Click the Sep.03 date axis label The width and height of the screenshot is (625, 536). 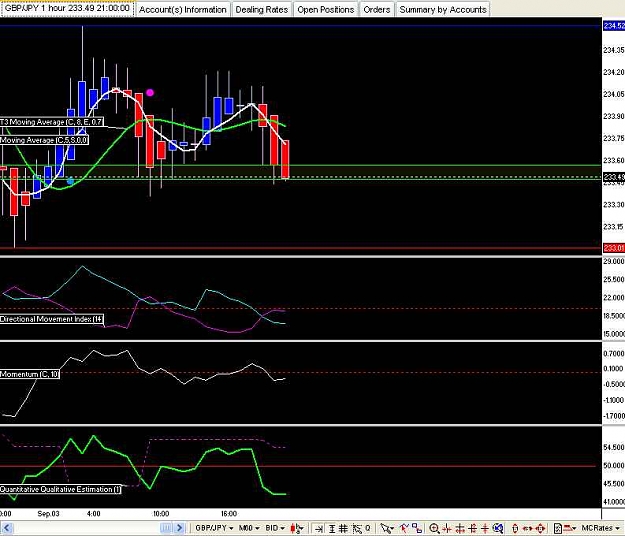48,514
